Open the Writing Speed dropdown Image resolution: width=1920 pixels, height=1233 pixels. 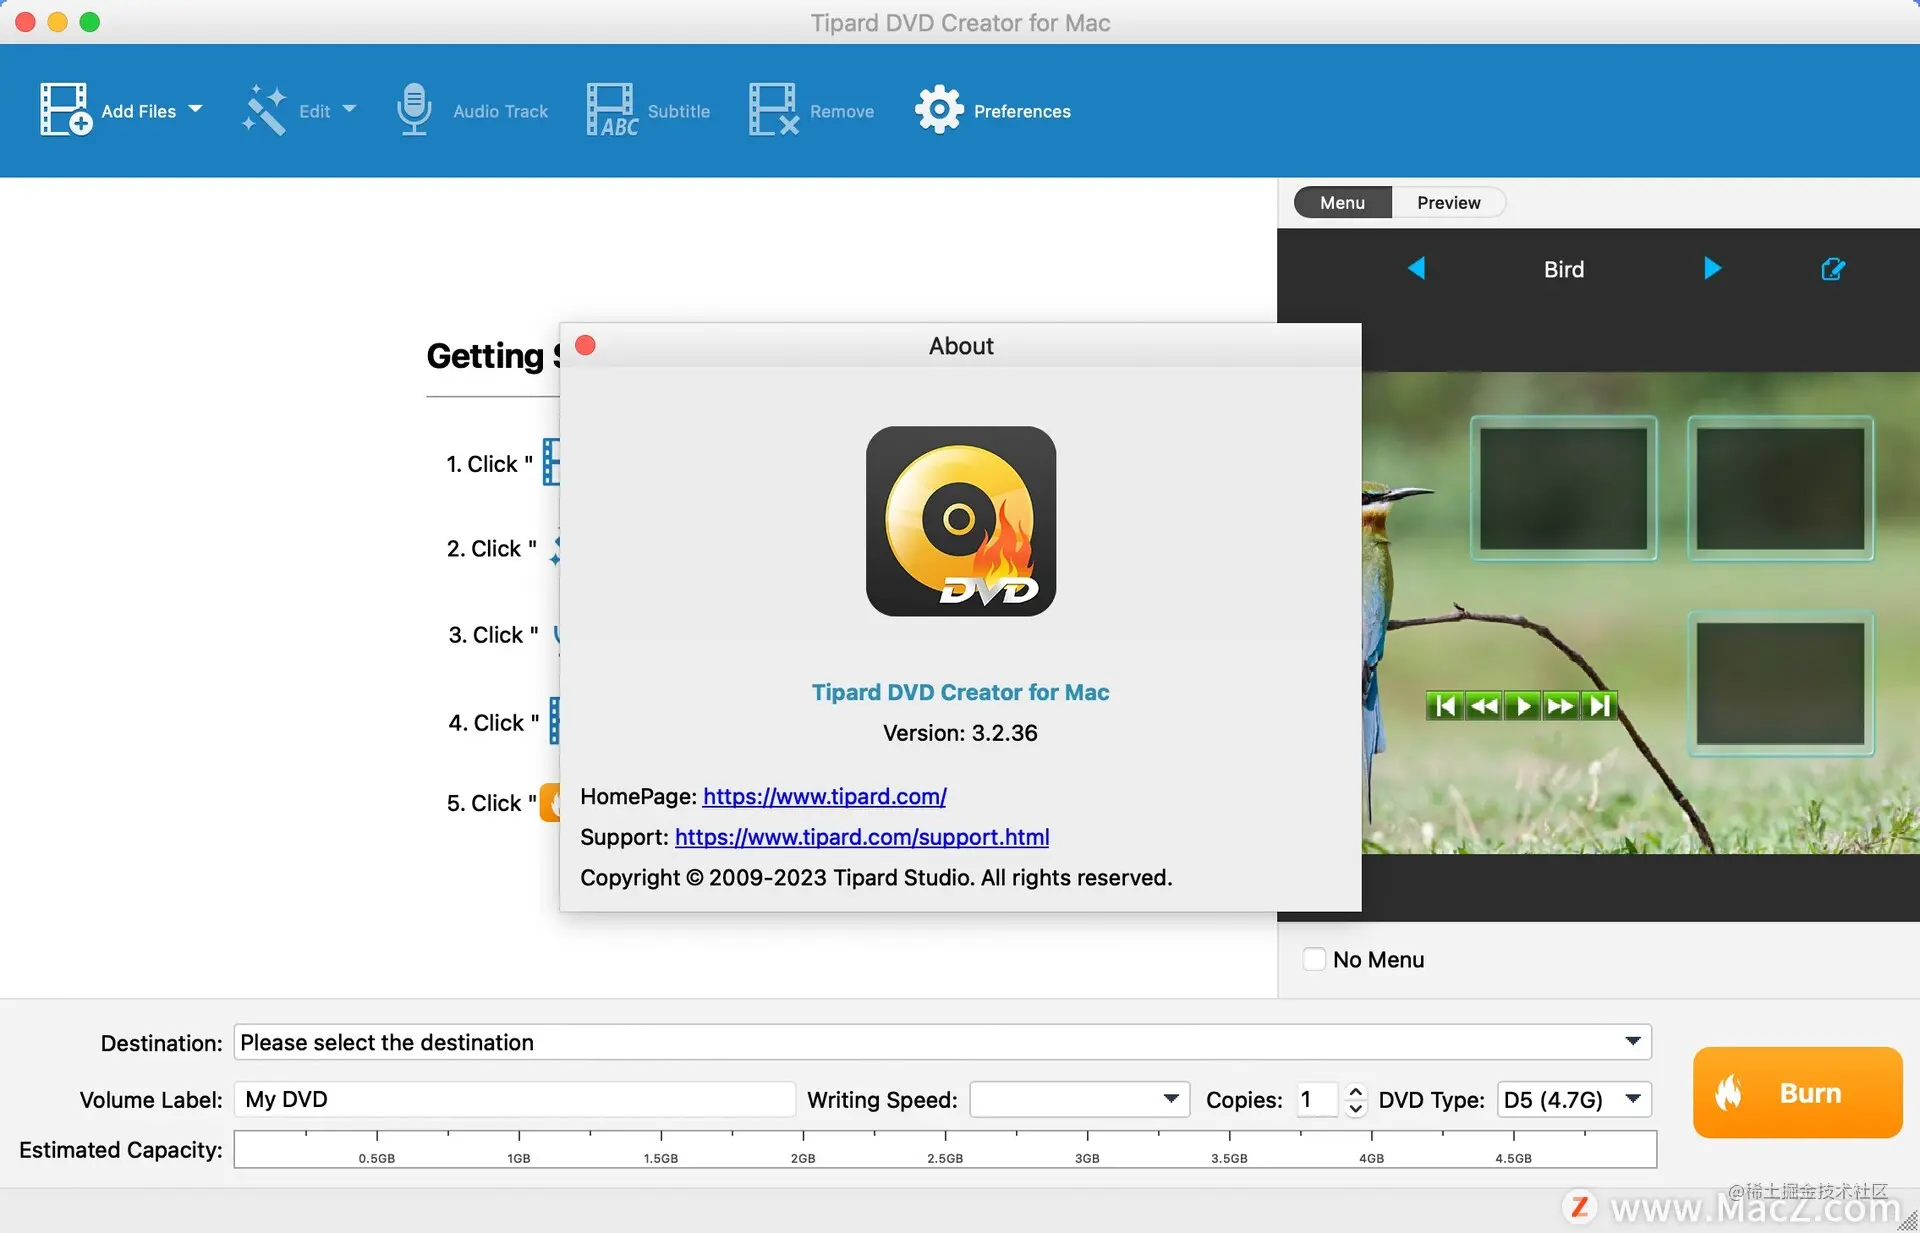point(1170,1099)
